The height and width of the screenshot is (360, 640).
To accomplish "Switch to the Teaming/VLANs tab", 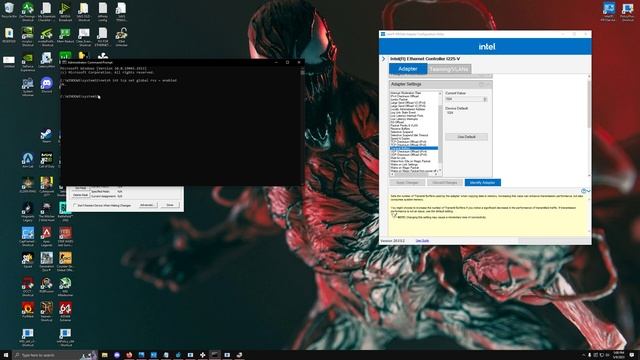I will pyautogui.click(x=449, y=69).
